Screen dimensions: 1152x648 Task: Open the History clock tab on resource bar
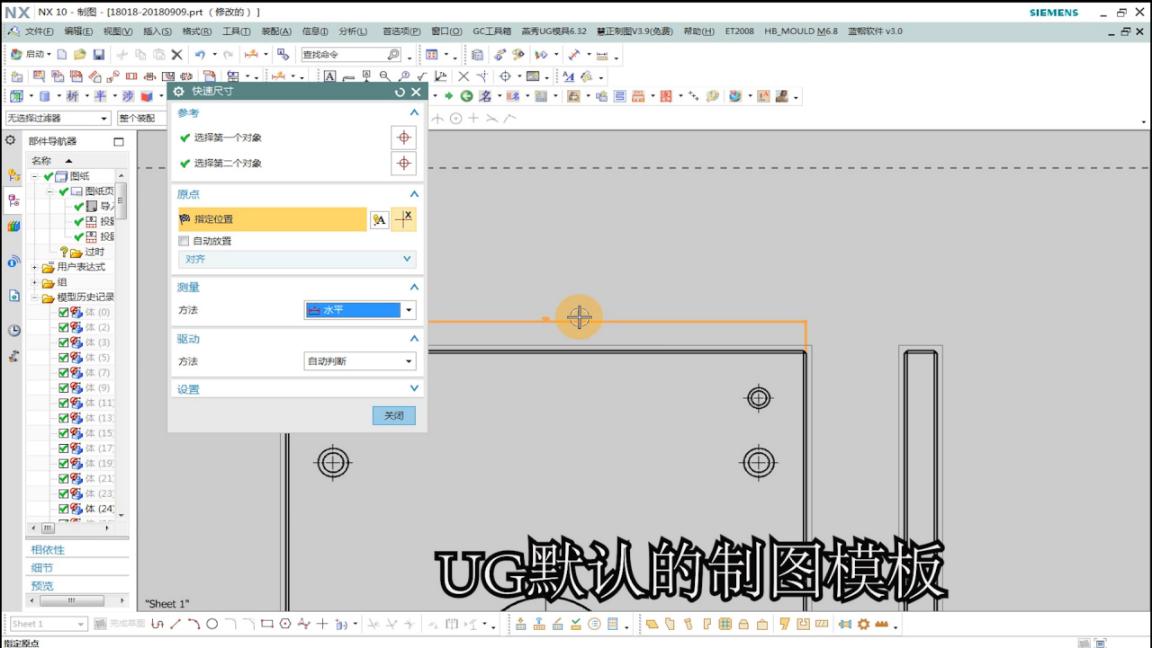(x=14, y=330)
